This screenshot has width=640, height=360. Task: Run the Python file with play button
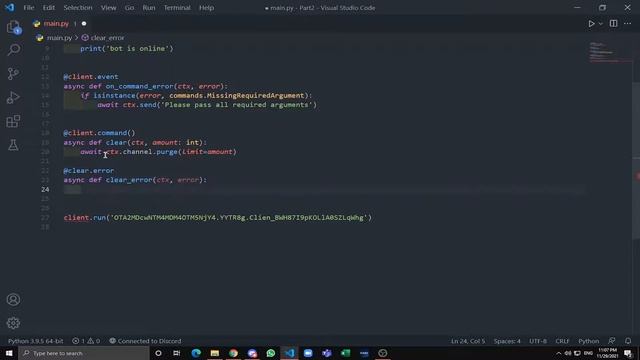click(x=591, y=24)
